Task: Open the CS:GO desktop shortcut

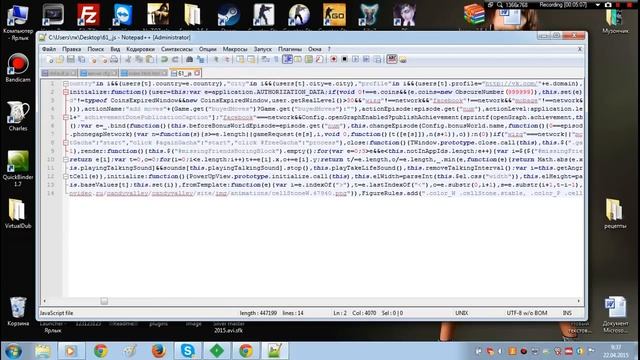Action: tap(334, 15)
